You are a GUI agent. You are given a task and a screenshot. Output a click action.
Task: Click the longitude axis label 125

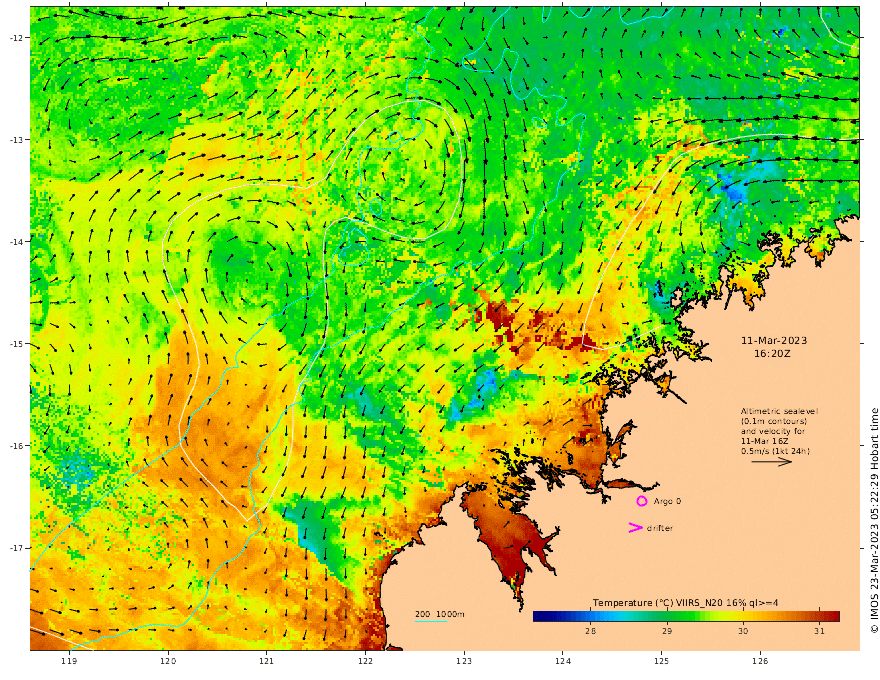(662, 661)
